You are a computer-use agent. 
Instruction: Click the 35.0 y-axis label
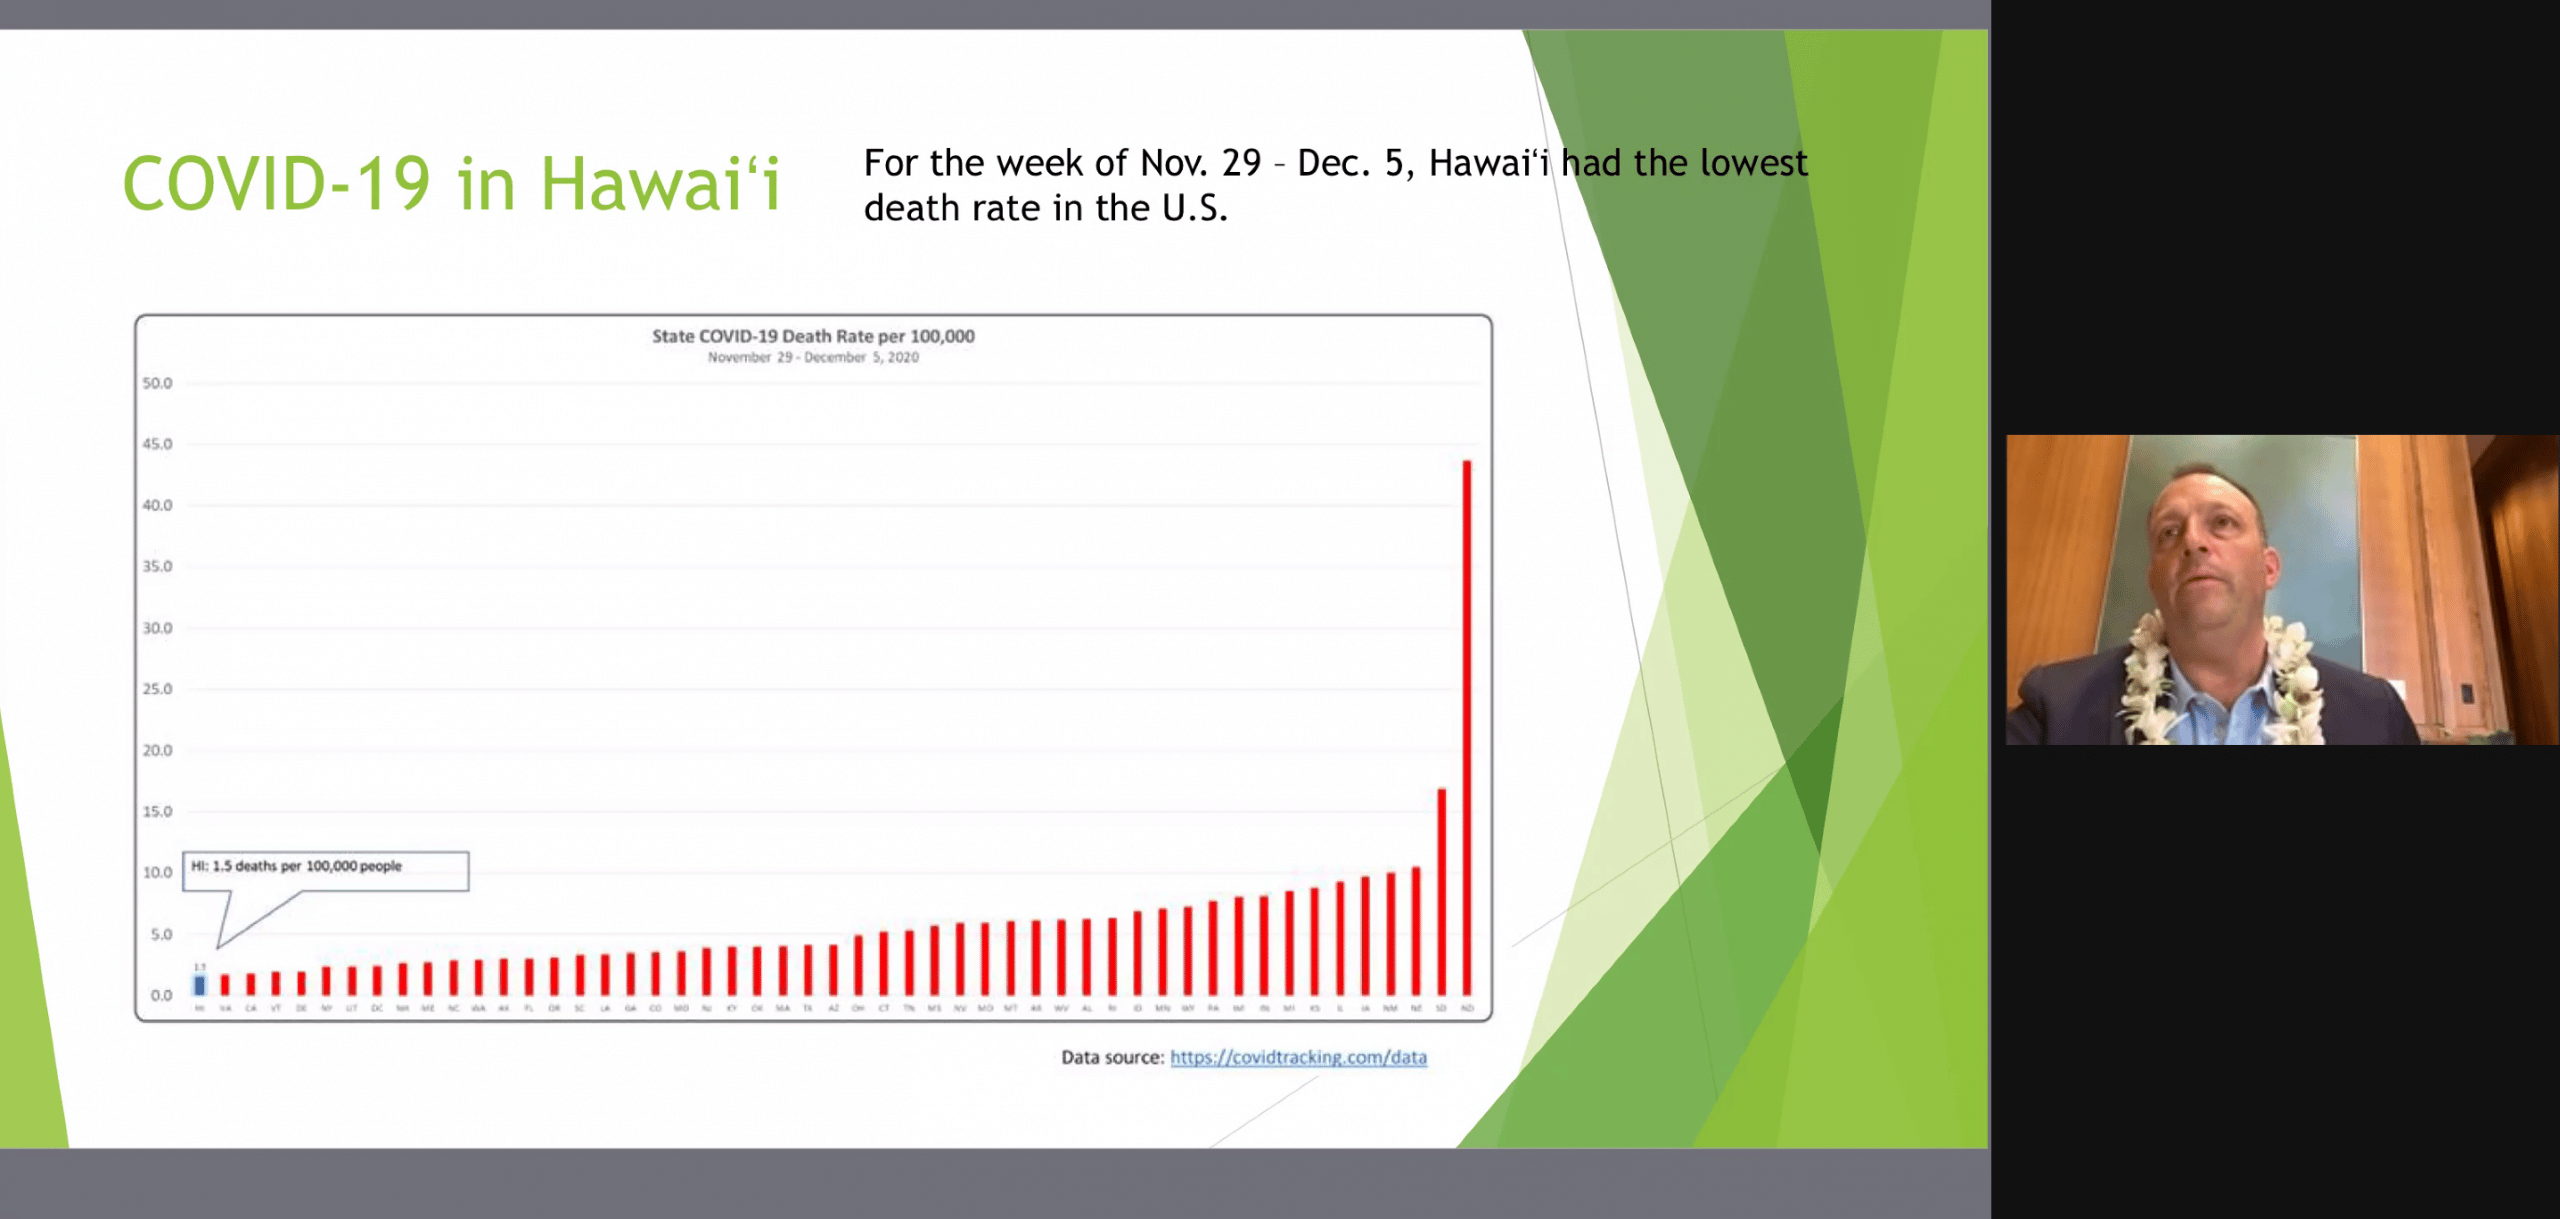coord(157,566)
